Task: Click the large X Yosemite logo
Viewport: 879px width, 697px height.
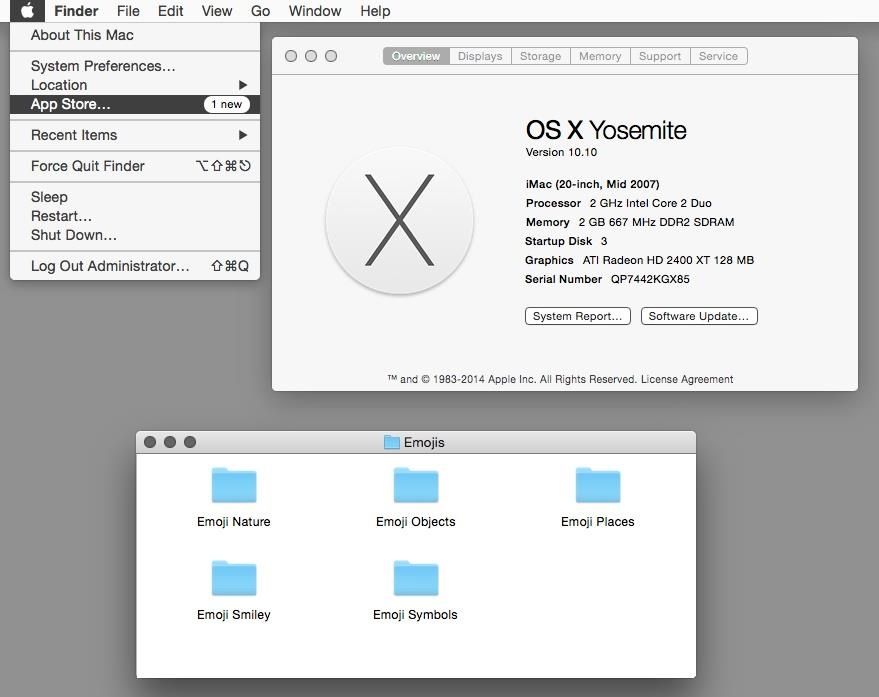Action: coord(398,220)
